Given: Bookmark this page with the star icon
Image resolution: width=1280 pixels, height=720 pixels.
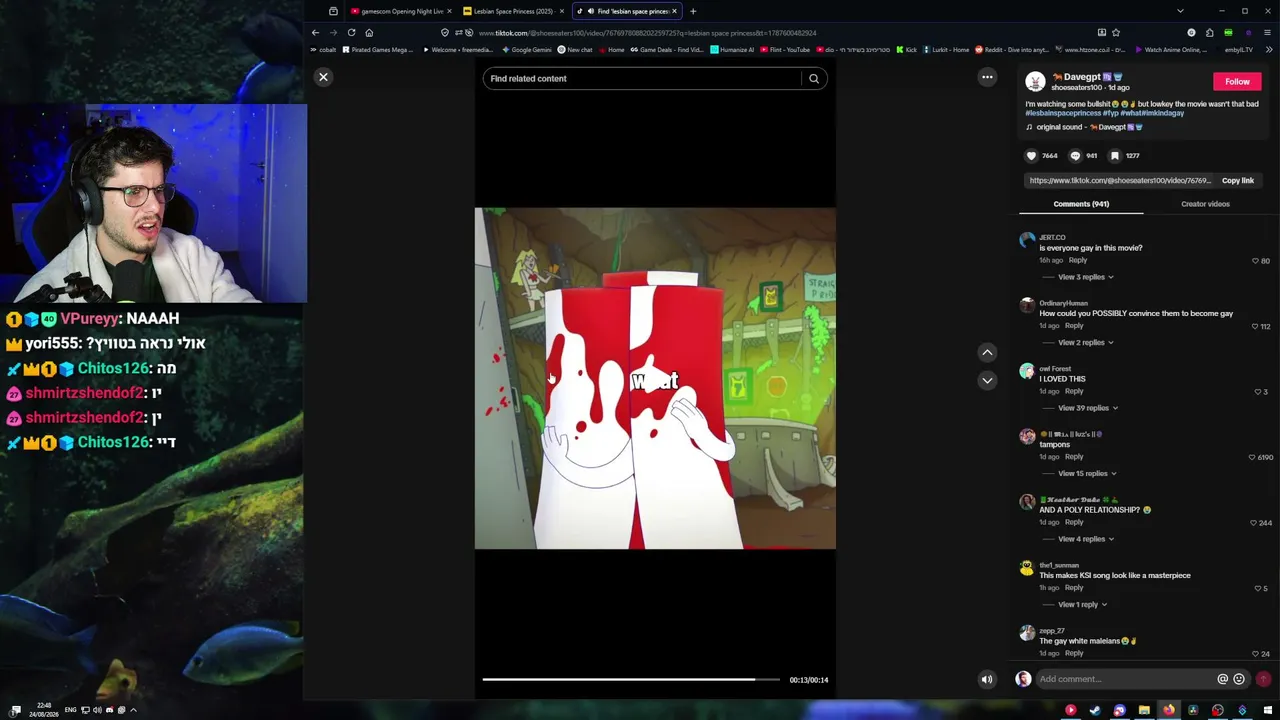Looking at the screenshot, I should [x=1116, y=33].
